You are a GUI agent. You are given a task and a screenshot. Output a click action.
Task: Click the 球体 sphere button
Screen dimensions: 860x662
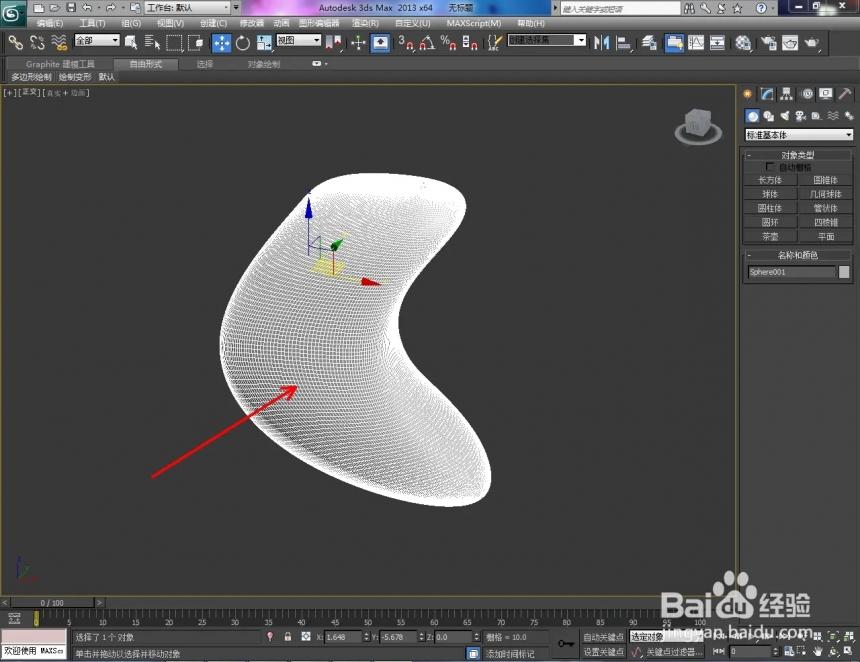point(770,194)
